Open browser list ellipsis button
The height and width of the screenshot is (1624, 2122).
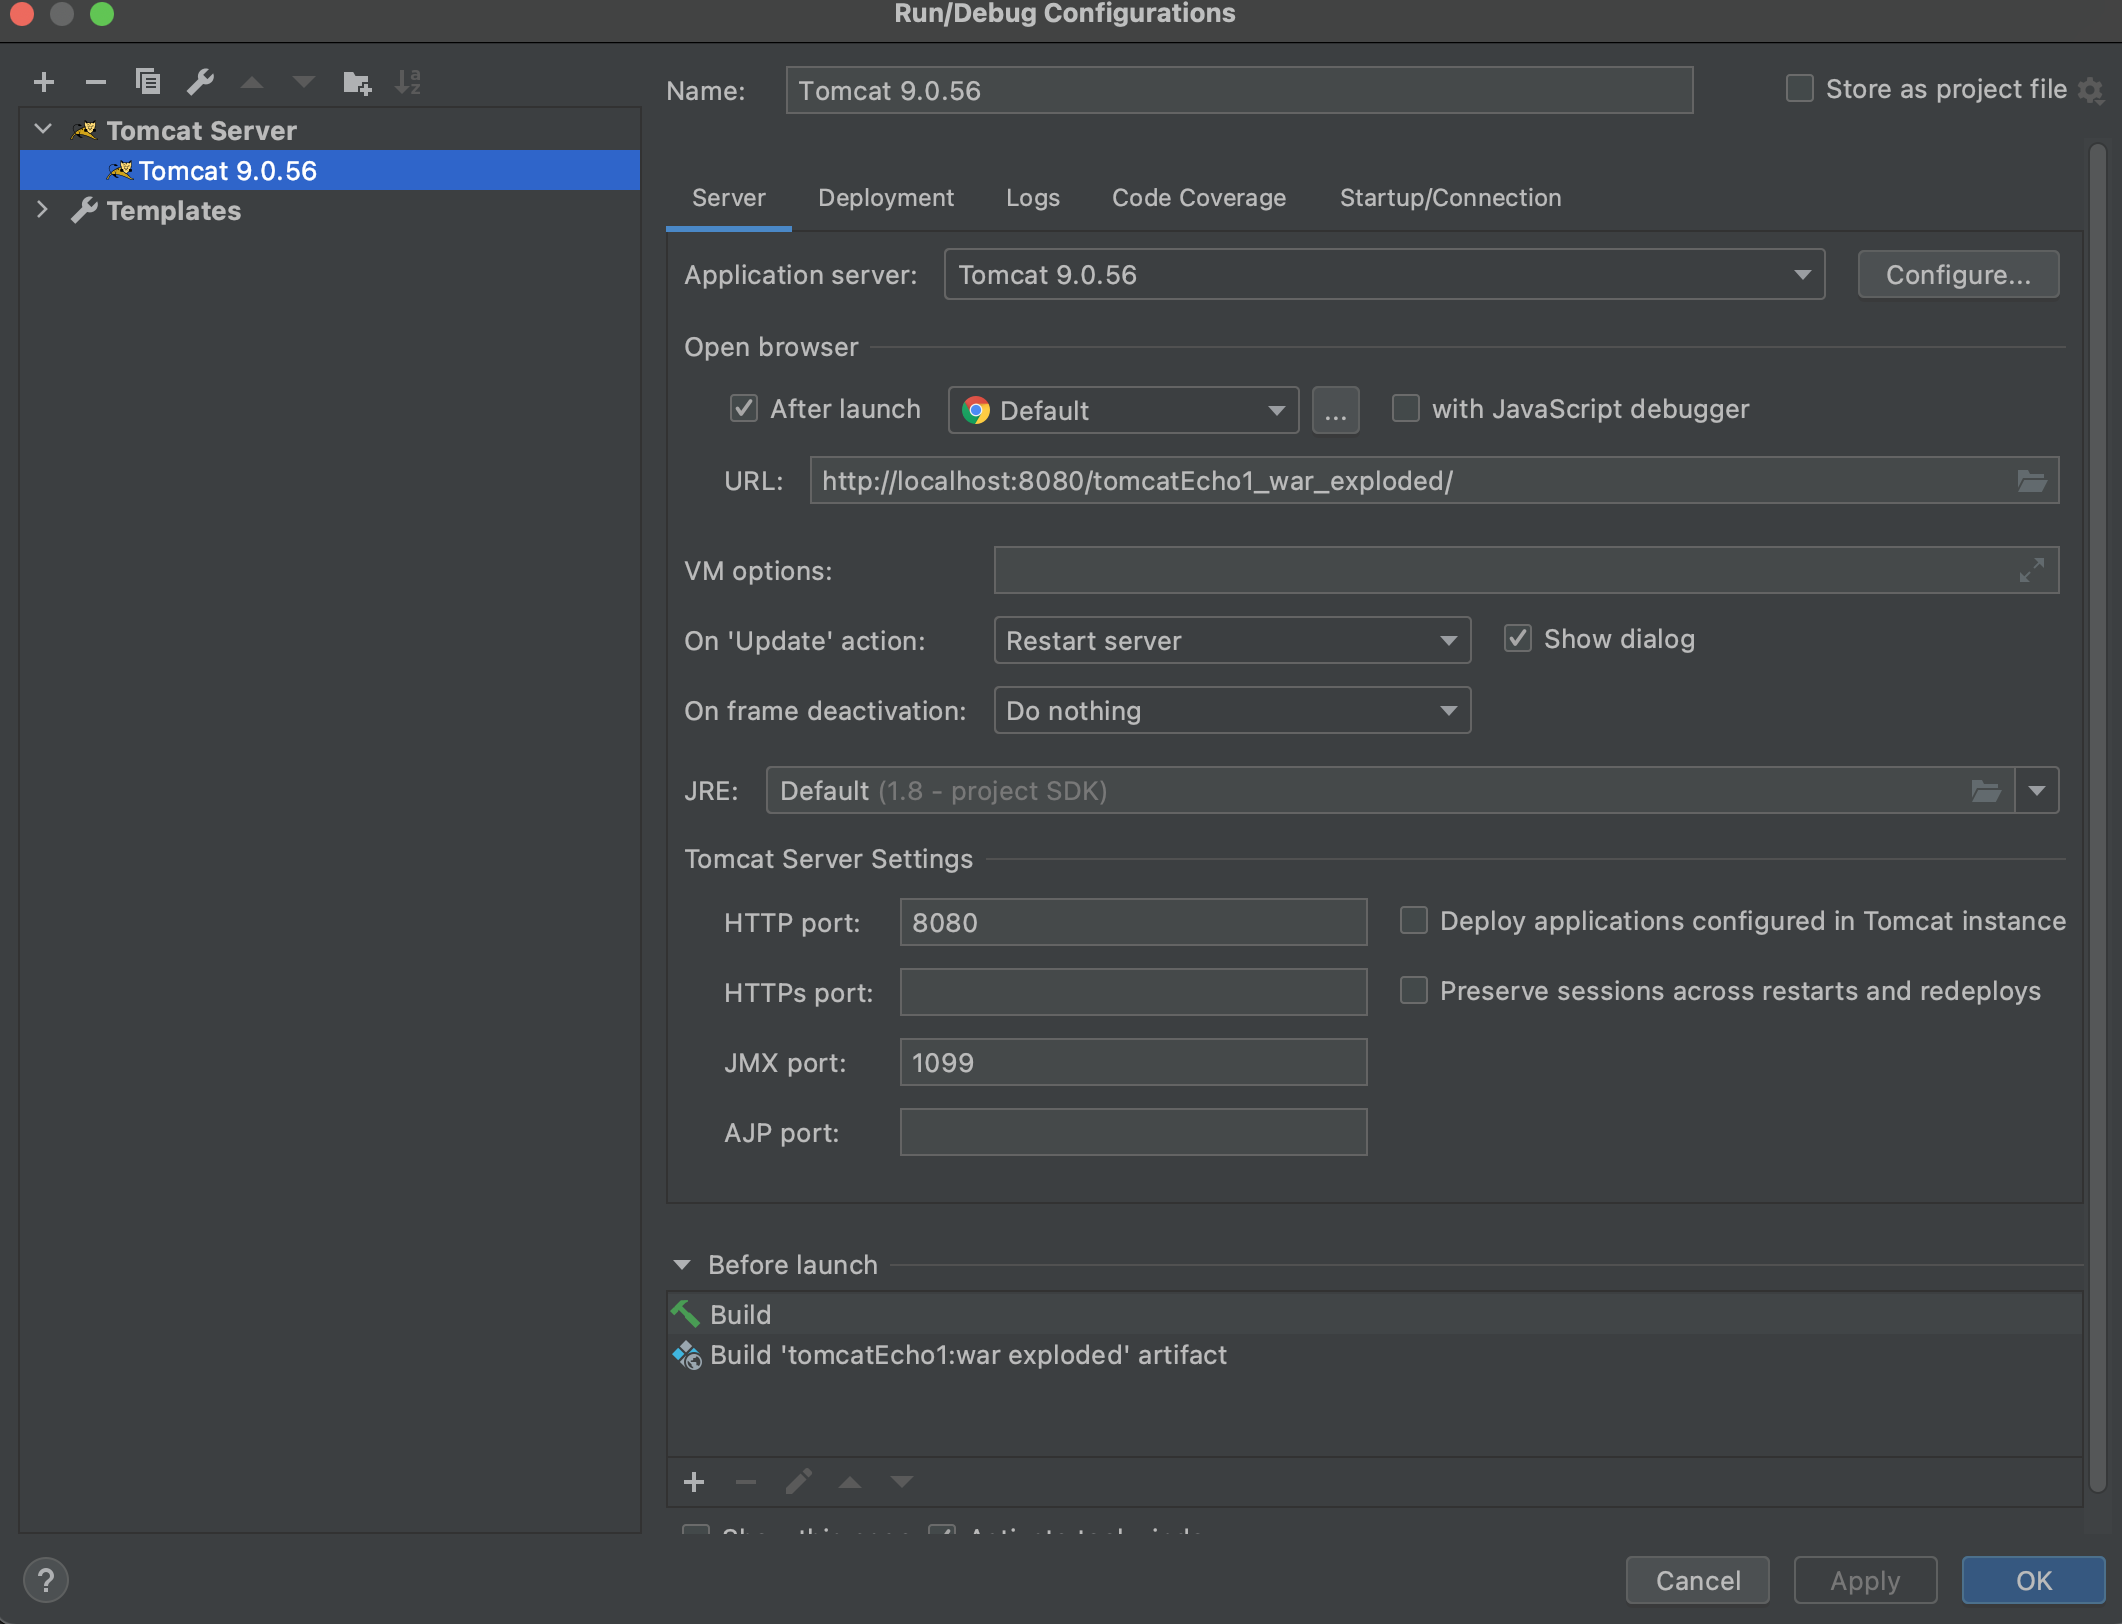tap(1336, 410)
